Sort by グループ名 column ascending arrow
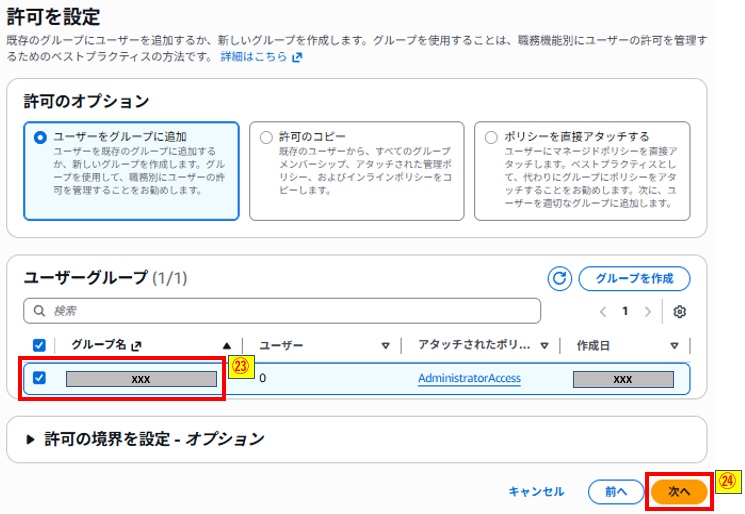745x514 pixels. tap(227, 345)
